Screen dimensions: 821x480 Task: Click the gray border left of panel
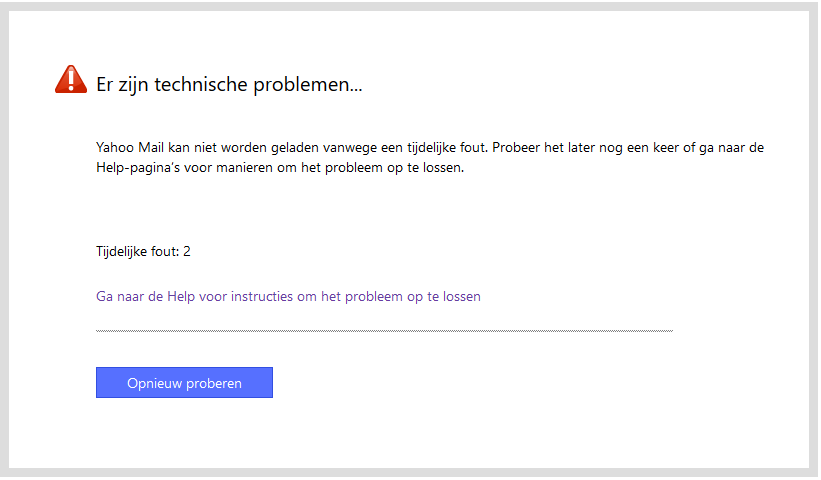coord(5,240)
